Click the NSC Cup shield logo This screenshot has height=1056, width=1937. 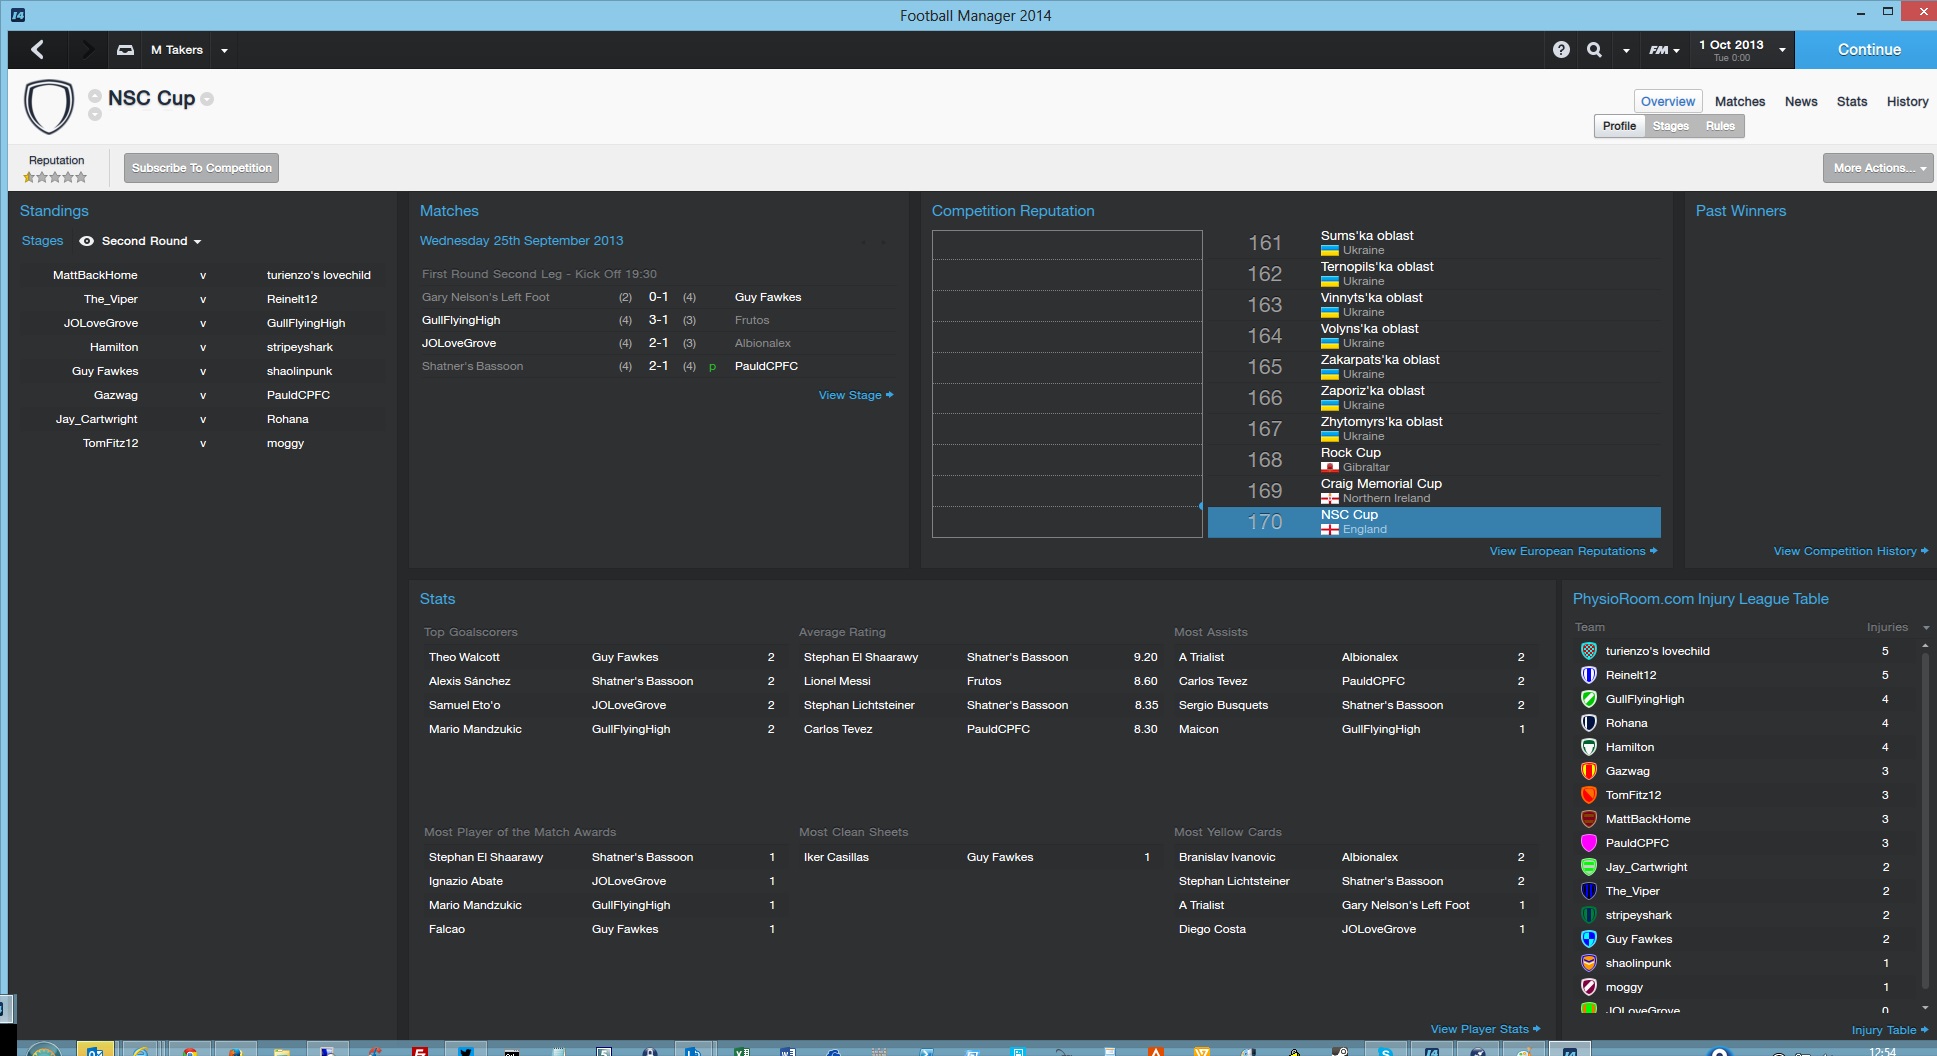tap(49, 106)
